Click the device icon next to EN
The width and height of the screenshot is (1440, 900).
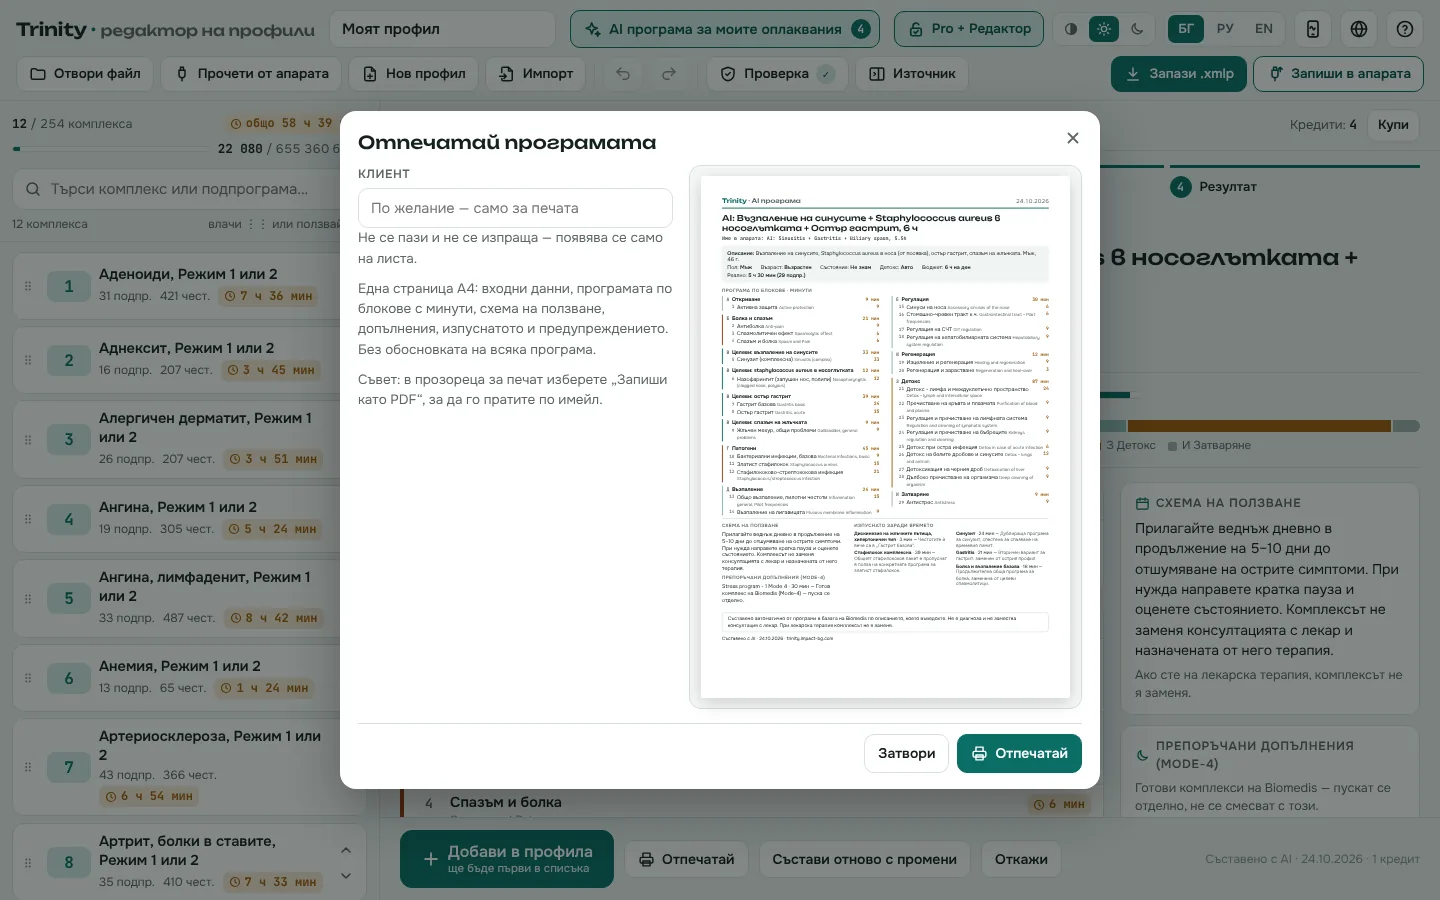(1313, 29)
